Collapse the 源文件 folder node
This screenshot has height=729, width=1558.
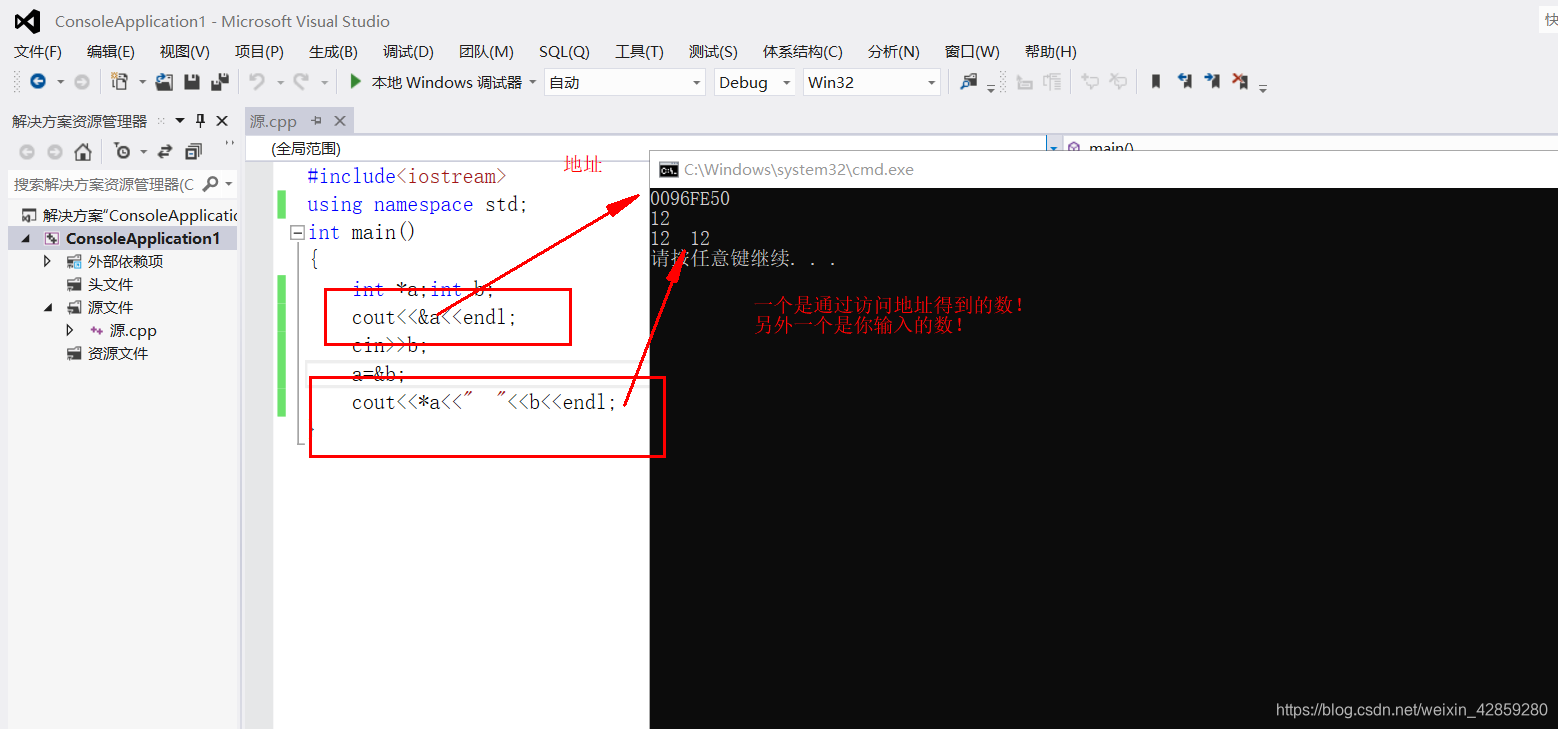click(x=47, y=307)
